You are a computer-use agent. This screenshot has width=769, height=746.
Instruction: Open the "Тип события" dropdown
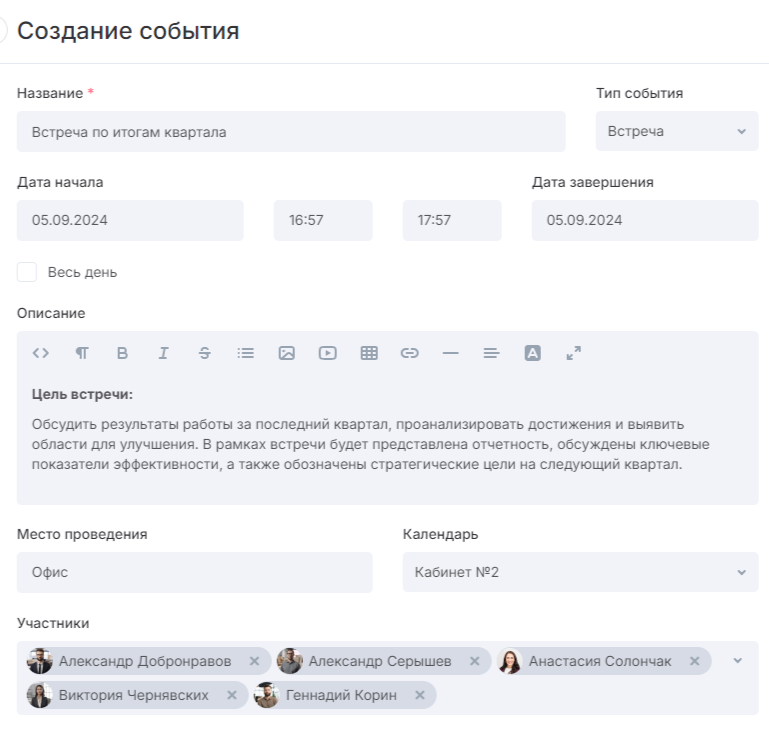coord(676,131)
